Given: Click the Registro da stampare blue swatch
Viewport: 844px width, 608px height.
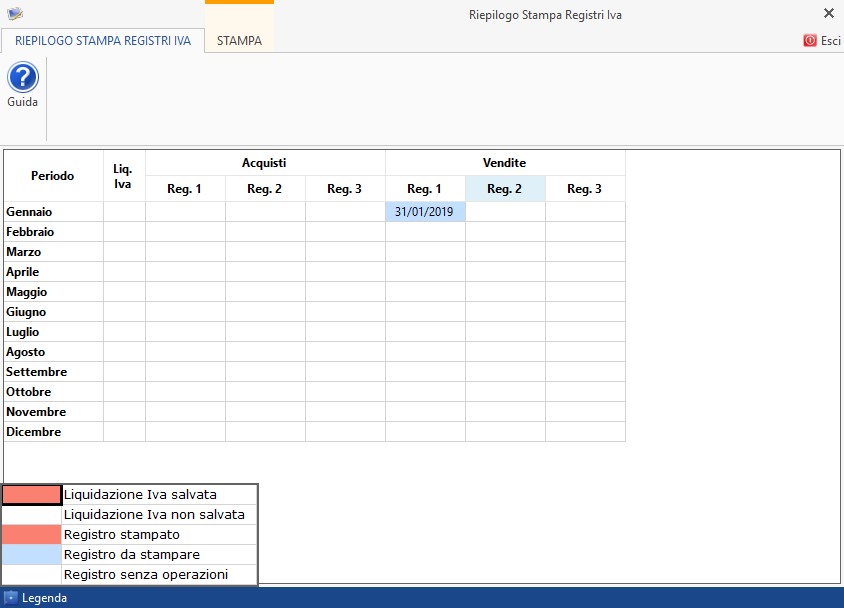Looking at the screenshot, I should 32,554.
